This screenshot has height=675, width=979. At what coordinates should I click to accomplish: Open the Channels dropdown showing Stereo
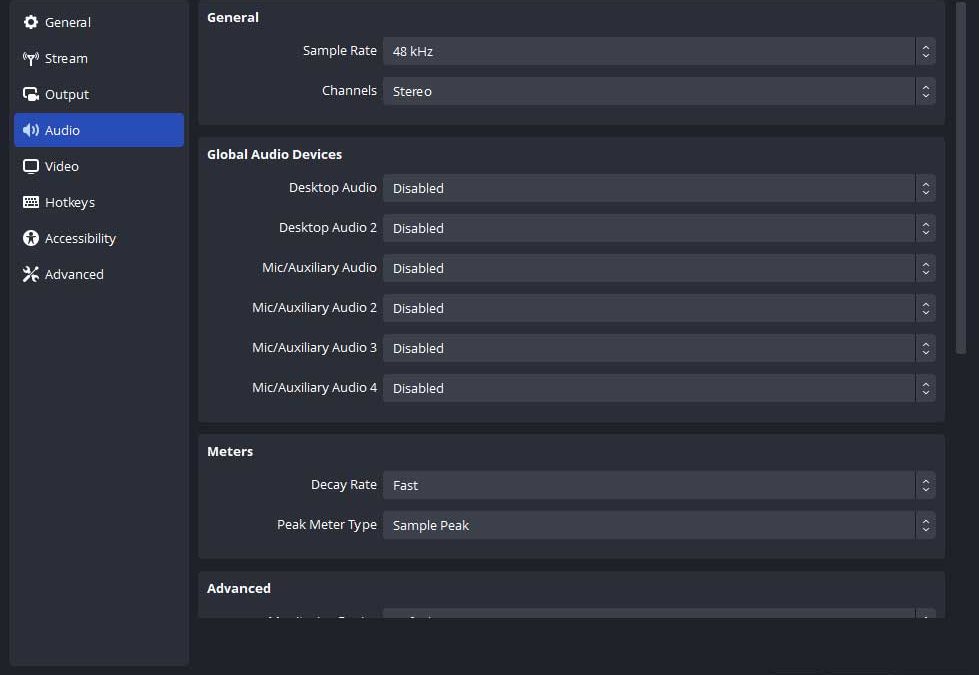658,91
